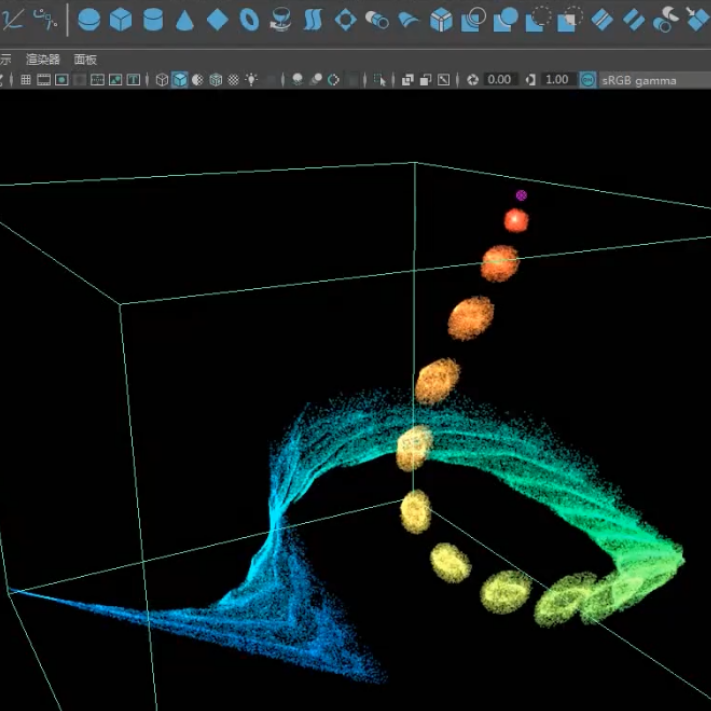
Task: Toggle Smooth Shade All (highlighted cube)
Action: (180, 80)
